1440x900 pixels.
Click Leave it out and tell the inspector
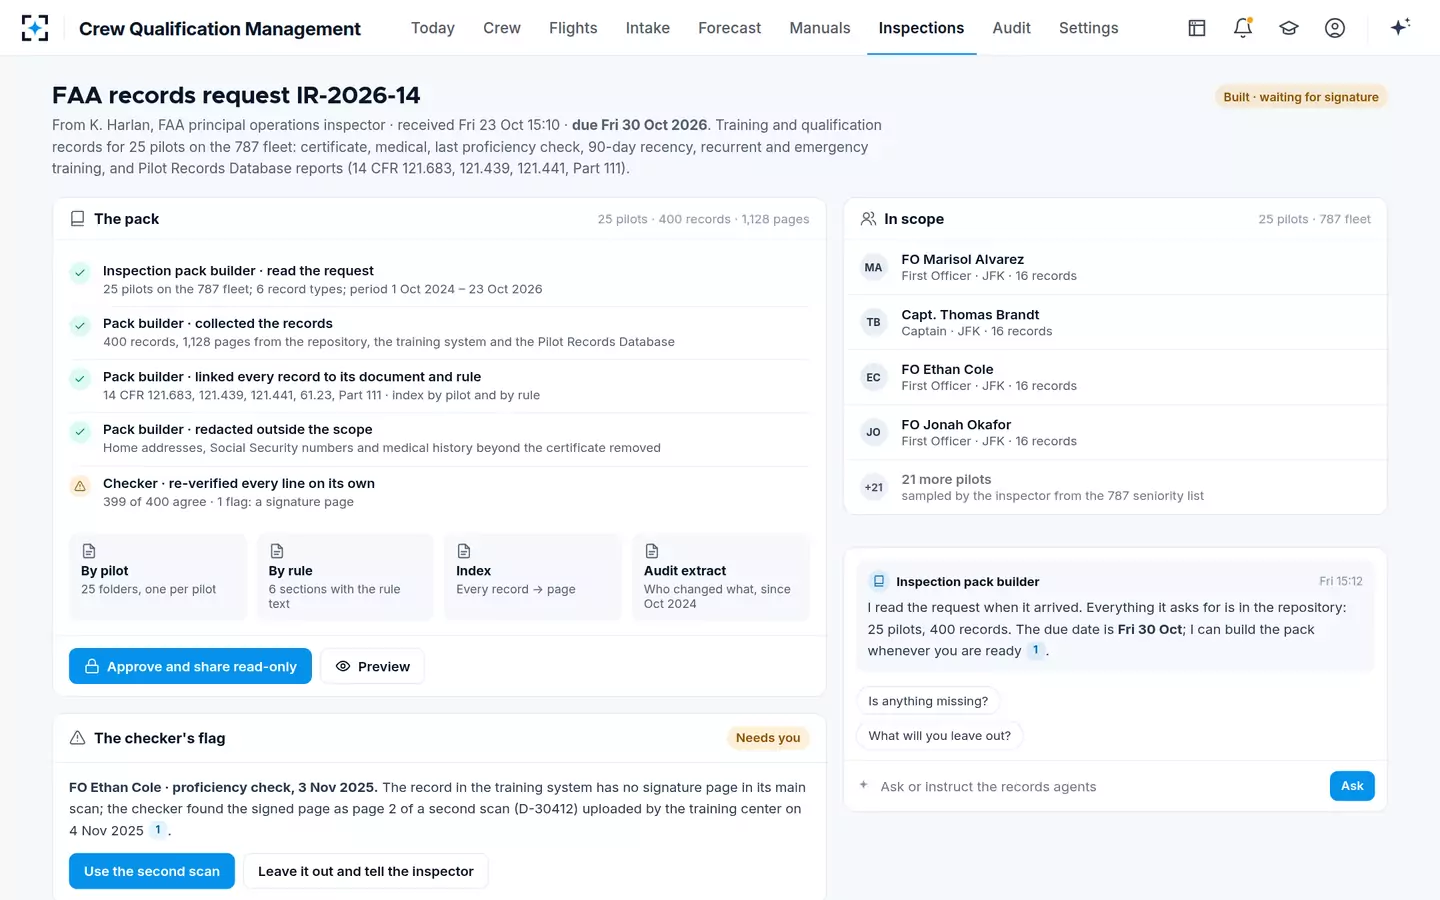pyautogui.click(x=366, y=871)
